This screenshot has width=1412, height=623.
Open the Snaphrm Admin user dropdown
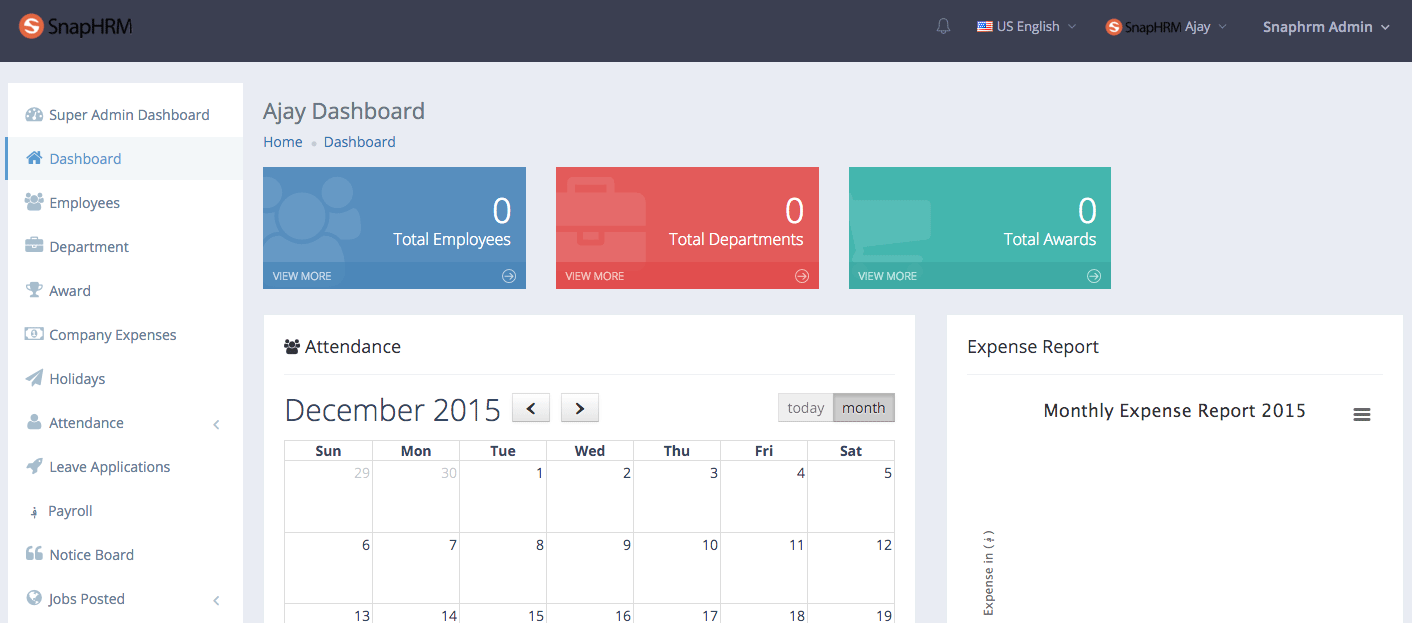(1326, 27)
